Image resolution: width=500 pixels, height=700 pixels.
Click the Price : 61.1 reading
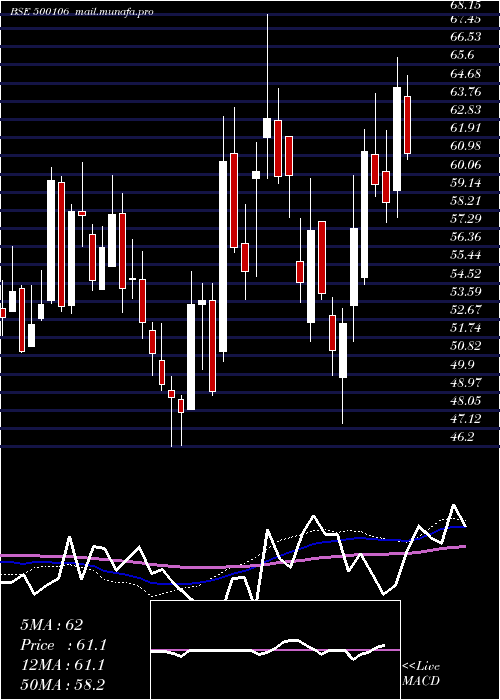point(63,645)
